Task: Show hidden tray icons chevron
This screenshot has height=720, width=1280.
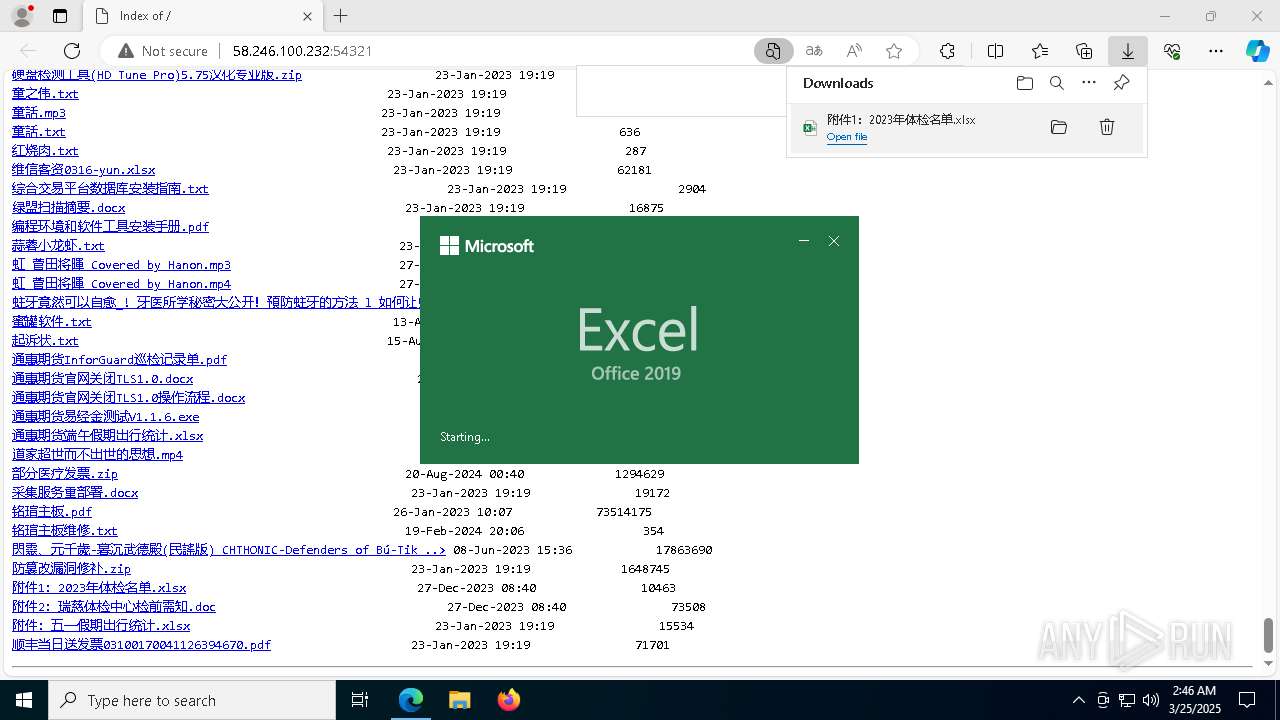Action: [x=1078, y=700]
